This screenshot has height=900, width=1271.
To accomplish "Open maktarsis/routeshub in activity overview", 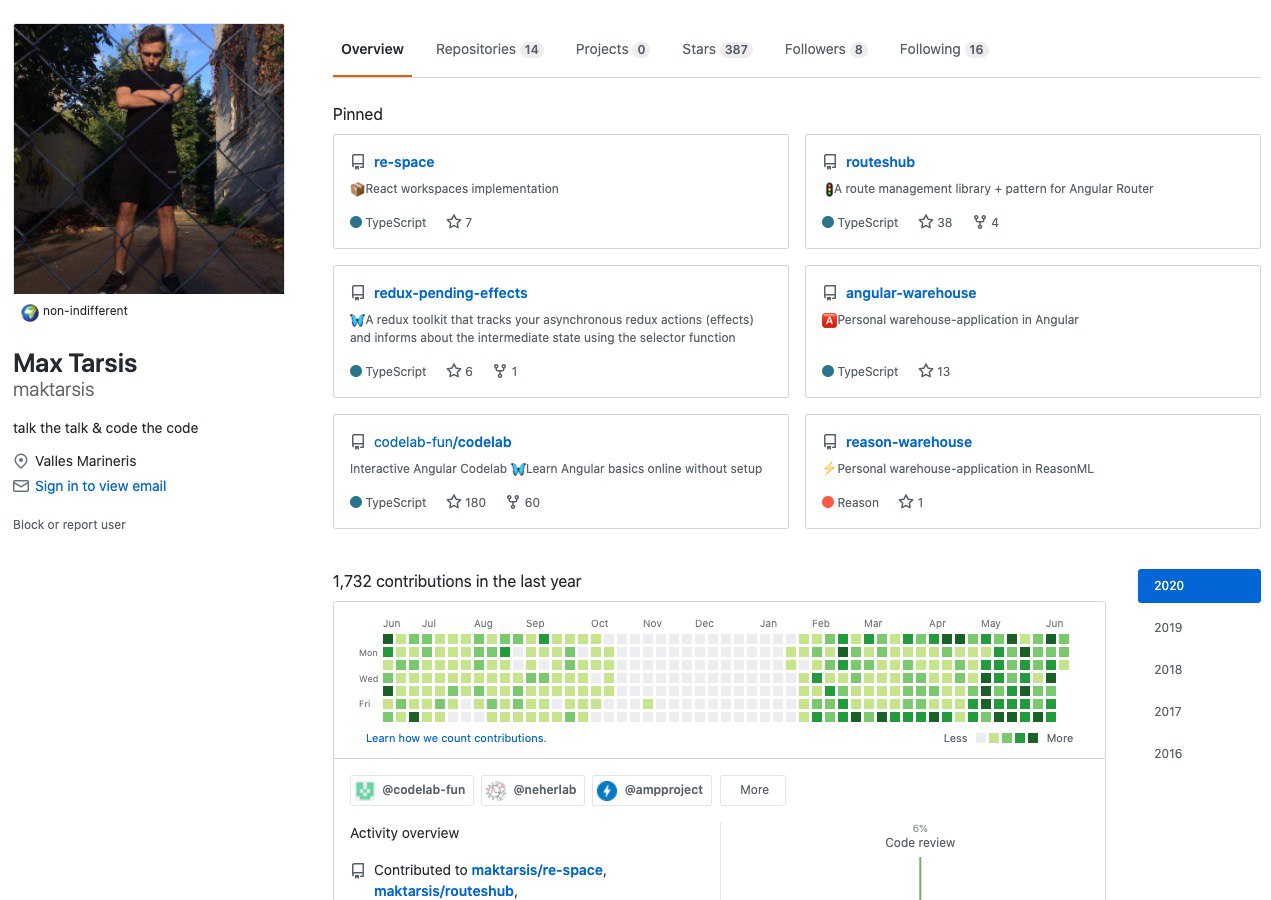I will 444,891.
